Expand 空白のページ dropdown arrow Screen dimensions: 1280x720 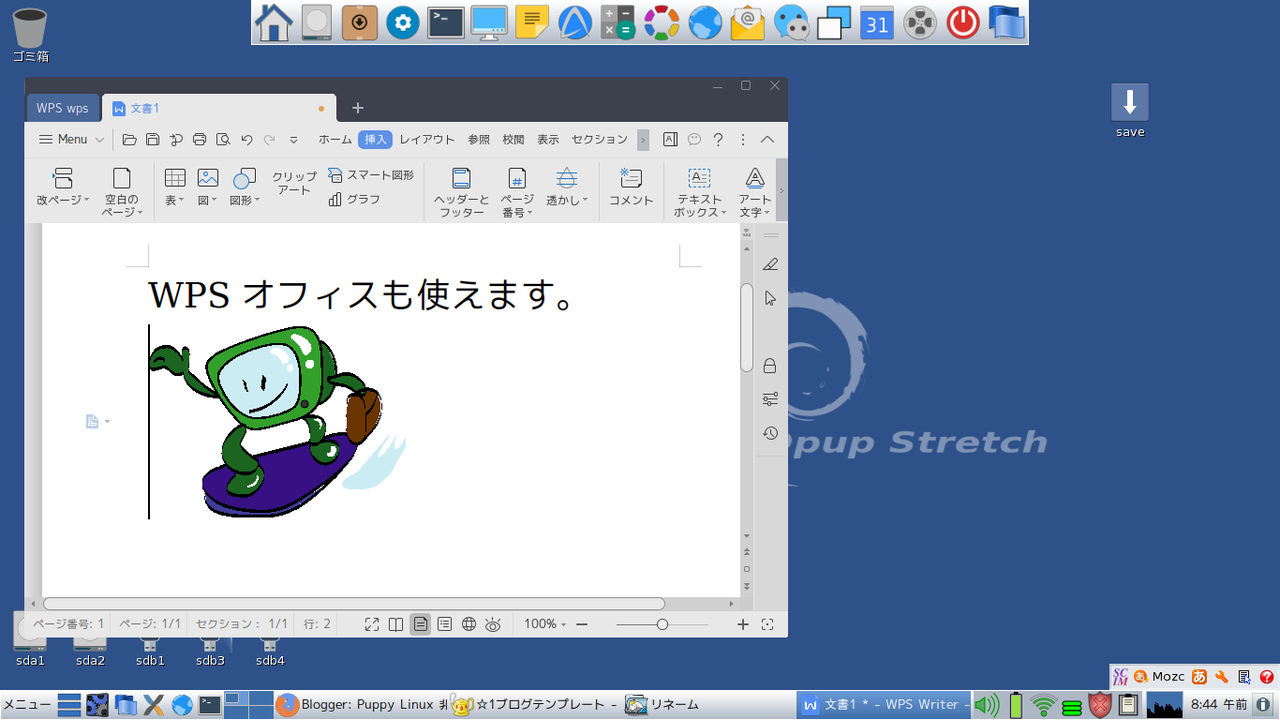(x=140, y=212)
